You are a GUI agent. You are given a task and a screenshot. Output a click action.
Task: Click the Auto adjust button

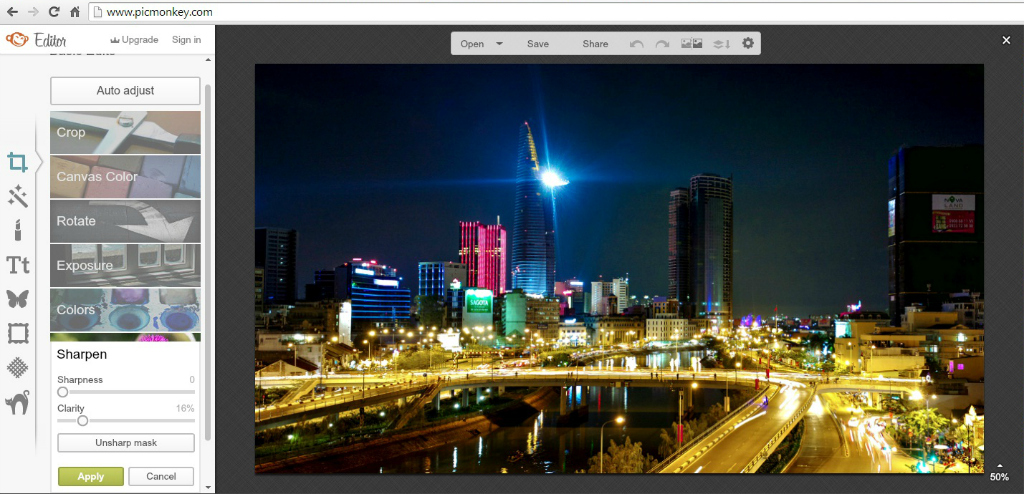[x=125, y=91]
